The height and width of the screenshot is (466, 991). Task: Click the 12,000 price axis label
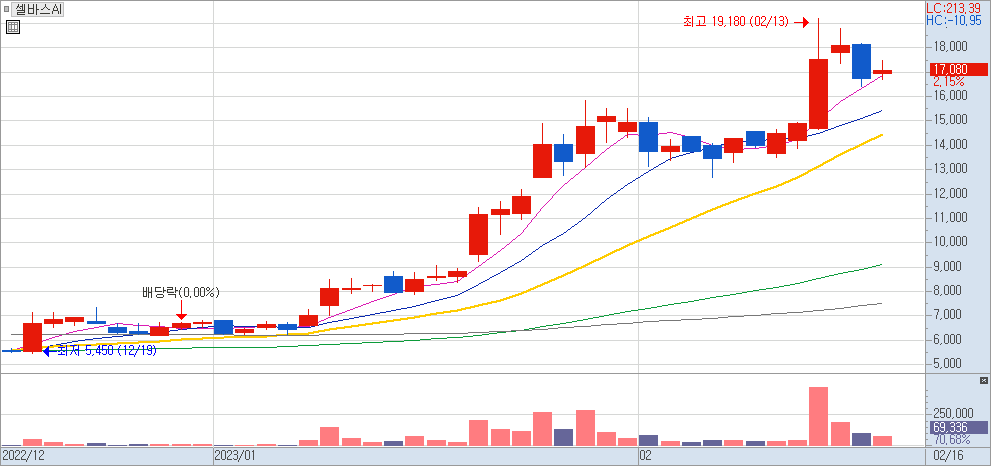(949, 193)
